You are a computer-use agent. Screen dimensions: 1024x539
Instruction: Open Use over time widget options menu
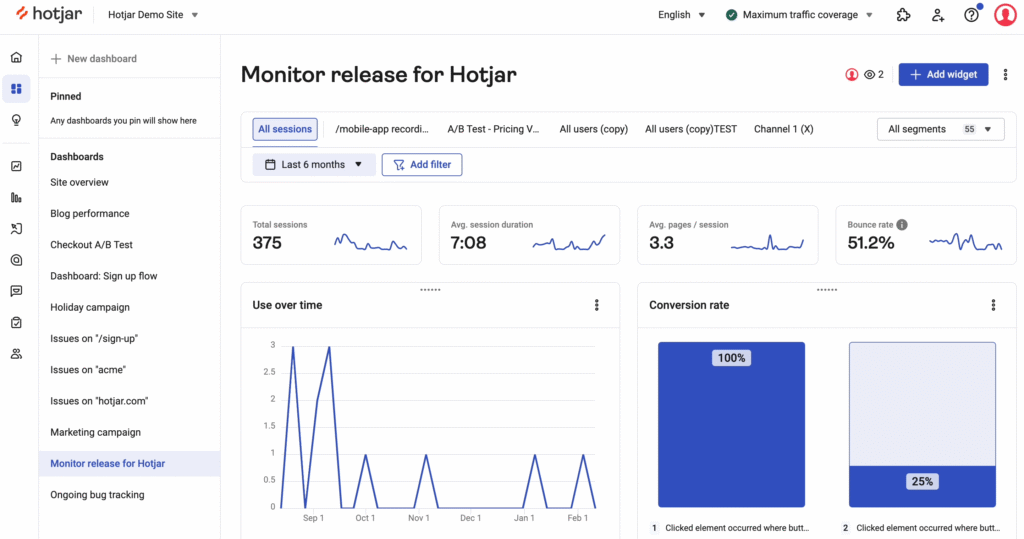597,305
